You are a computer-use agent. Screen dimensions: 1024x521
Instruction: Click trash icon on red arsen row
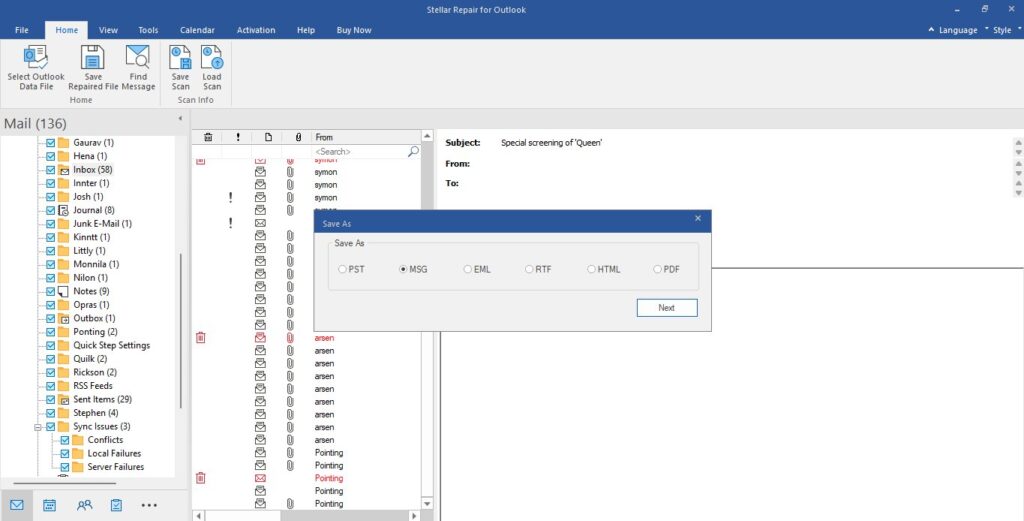coord(200,338)
